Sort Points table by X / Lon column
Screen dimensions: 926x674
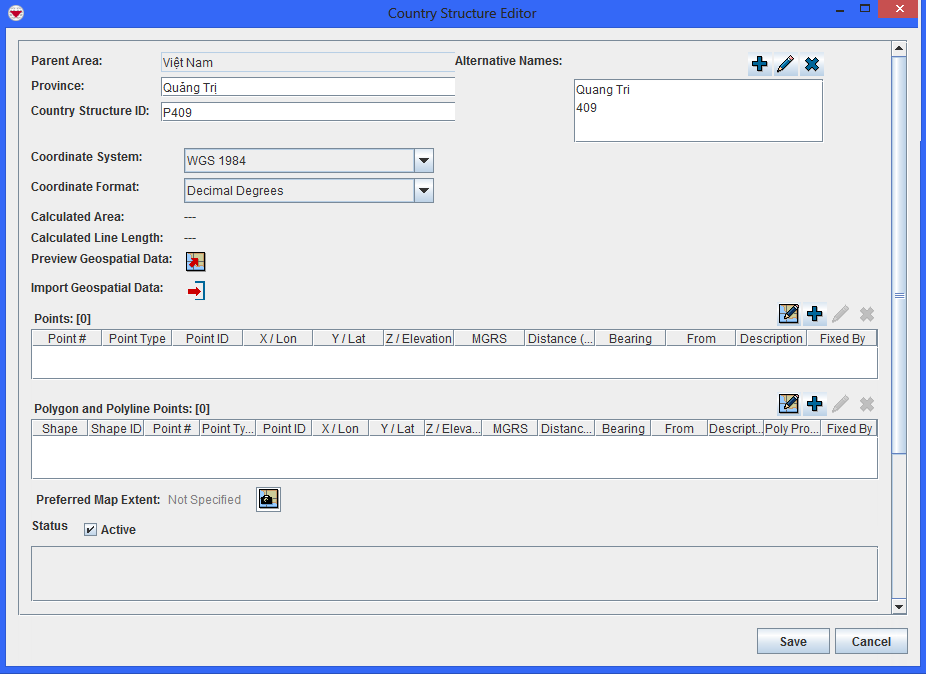278,339
